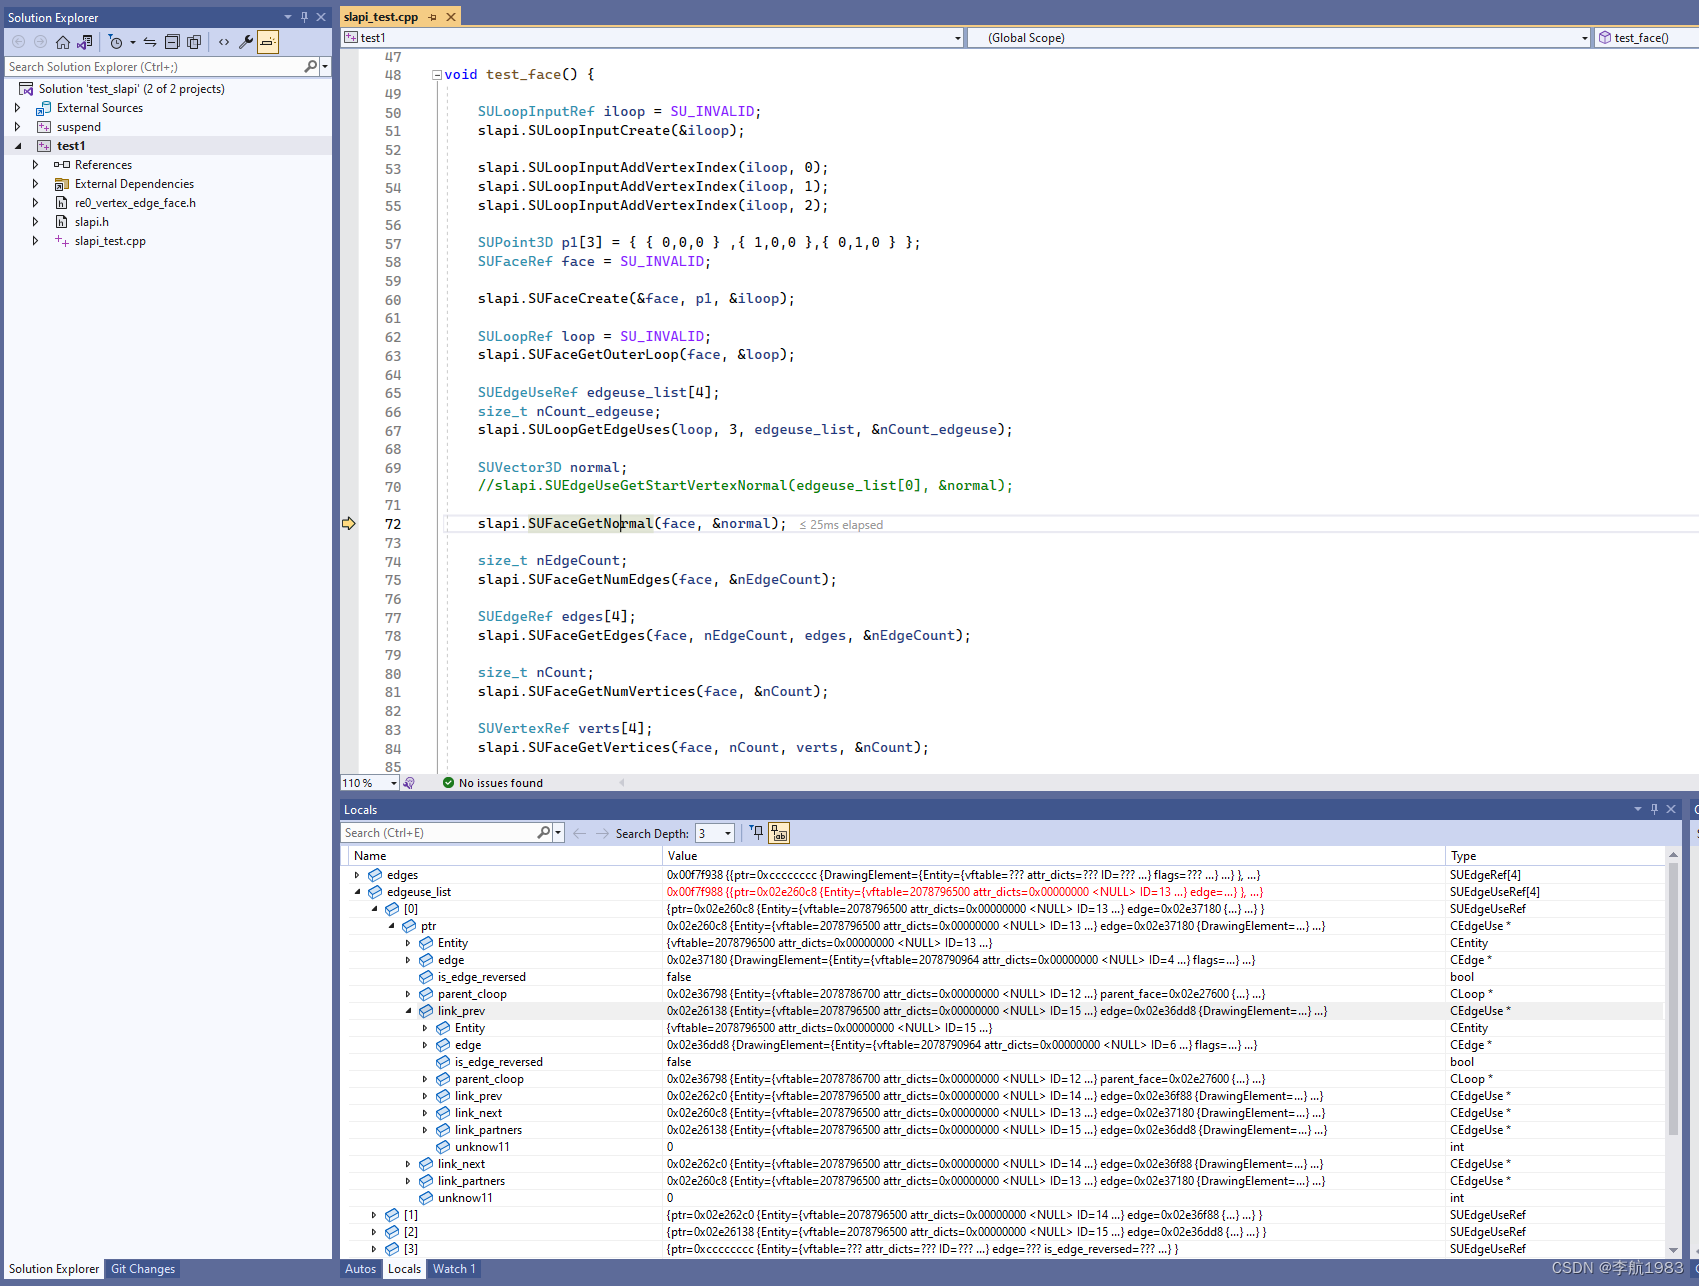
Task: Focus the Search Solution Explorer input field
Action: tap(155, 67)
